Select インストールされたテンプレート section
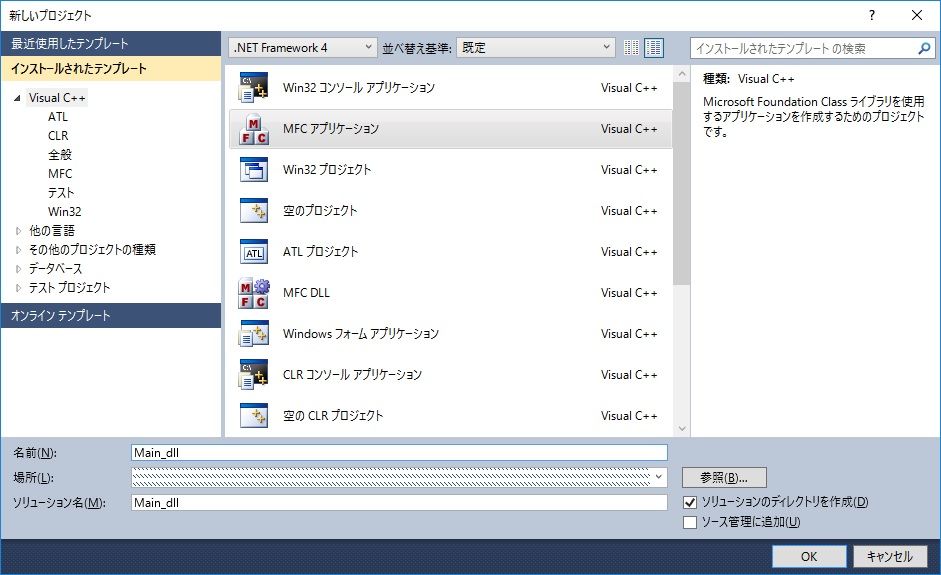Image resolution: width=941 pixels, height=575 pixels. [x=110, y=68]
